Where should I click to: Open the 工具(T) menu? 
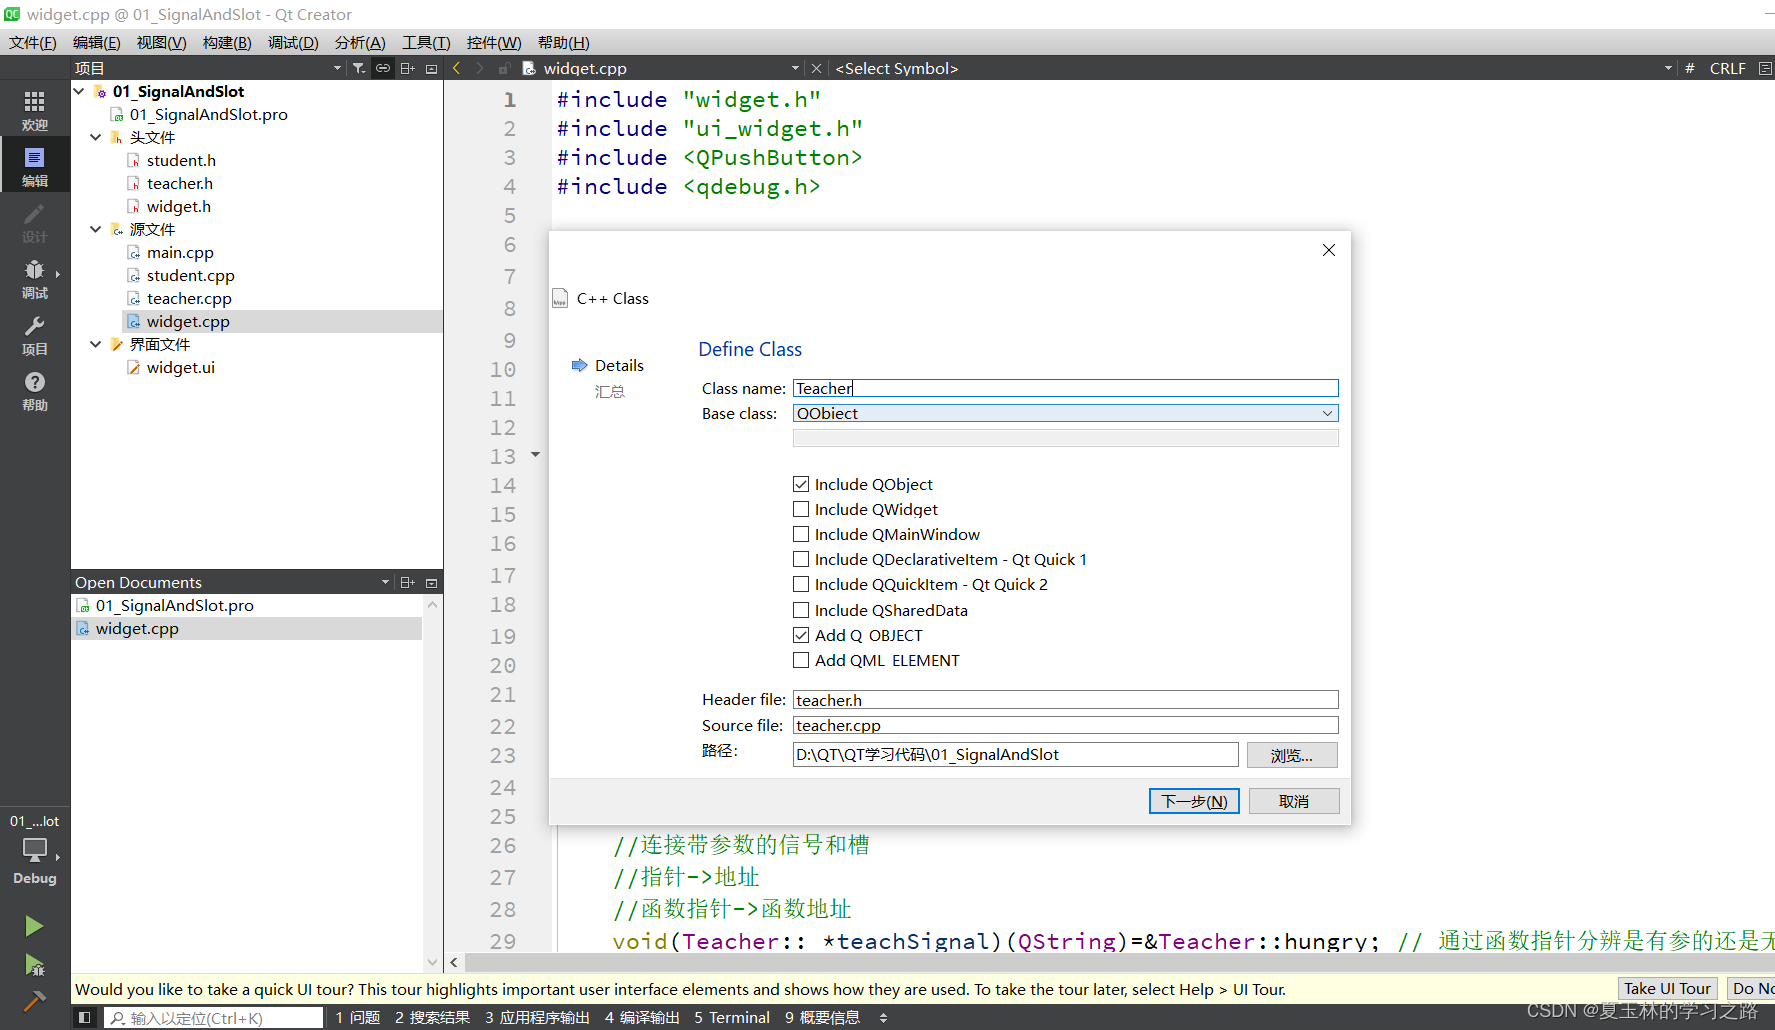[426, 42]
